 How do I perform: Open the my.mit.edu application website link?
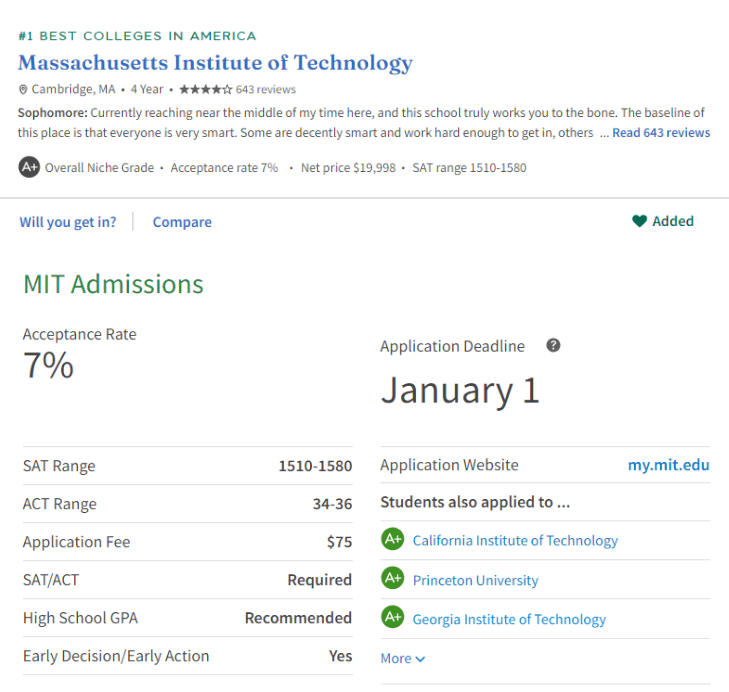(x=669, y=465)
